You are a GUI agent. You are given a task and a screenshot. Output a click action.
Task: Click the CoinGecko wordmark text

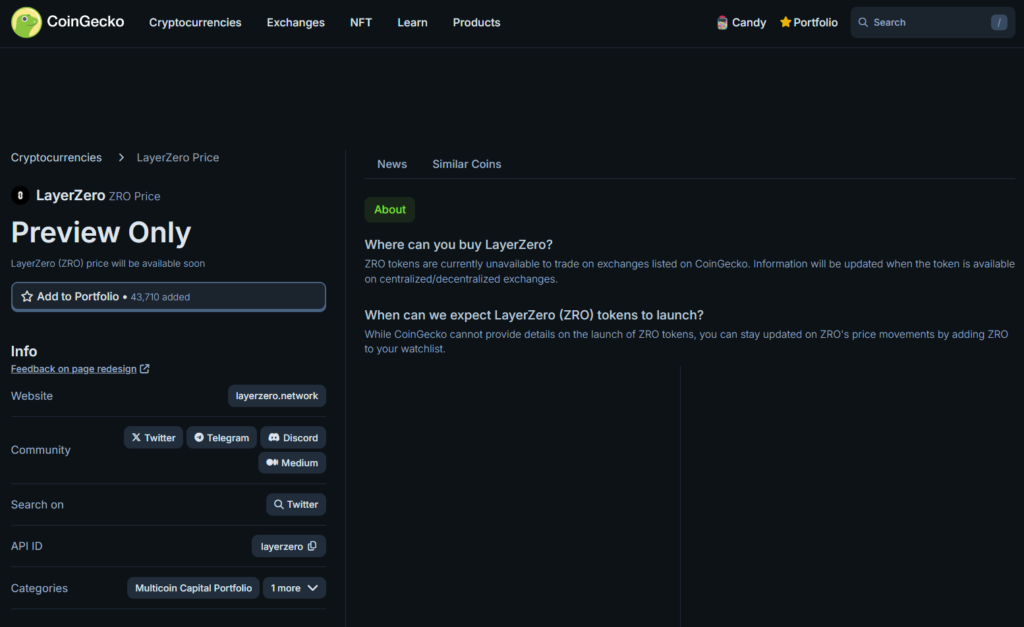(86, 22)
